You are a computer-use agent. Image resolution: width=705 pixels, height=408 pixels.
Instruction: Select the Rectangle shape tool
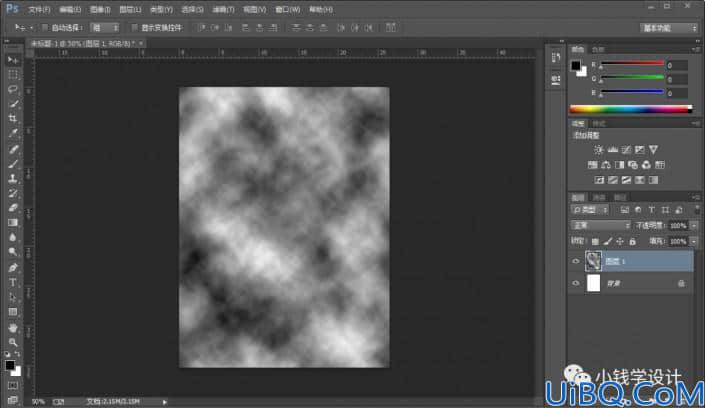tap(13, 312)
